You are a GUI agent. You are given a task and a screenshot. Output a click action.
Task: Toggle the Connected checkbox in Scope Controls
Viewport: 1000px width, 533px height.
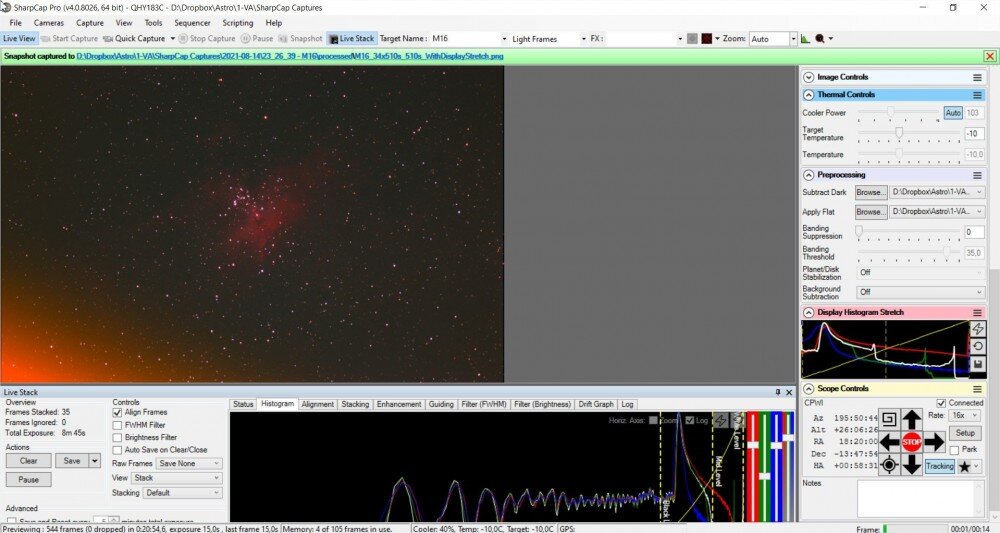point(941,403)
